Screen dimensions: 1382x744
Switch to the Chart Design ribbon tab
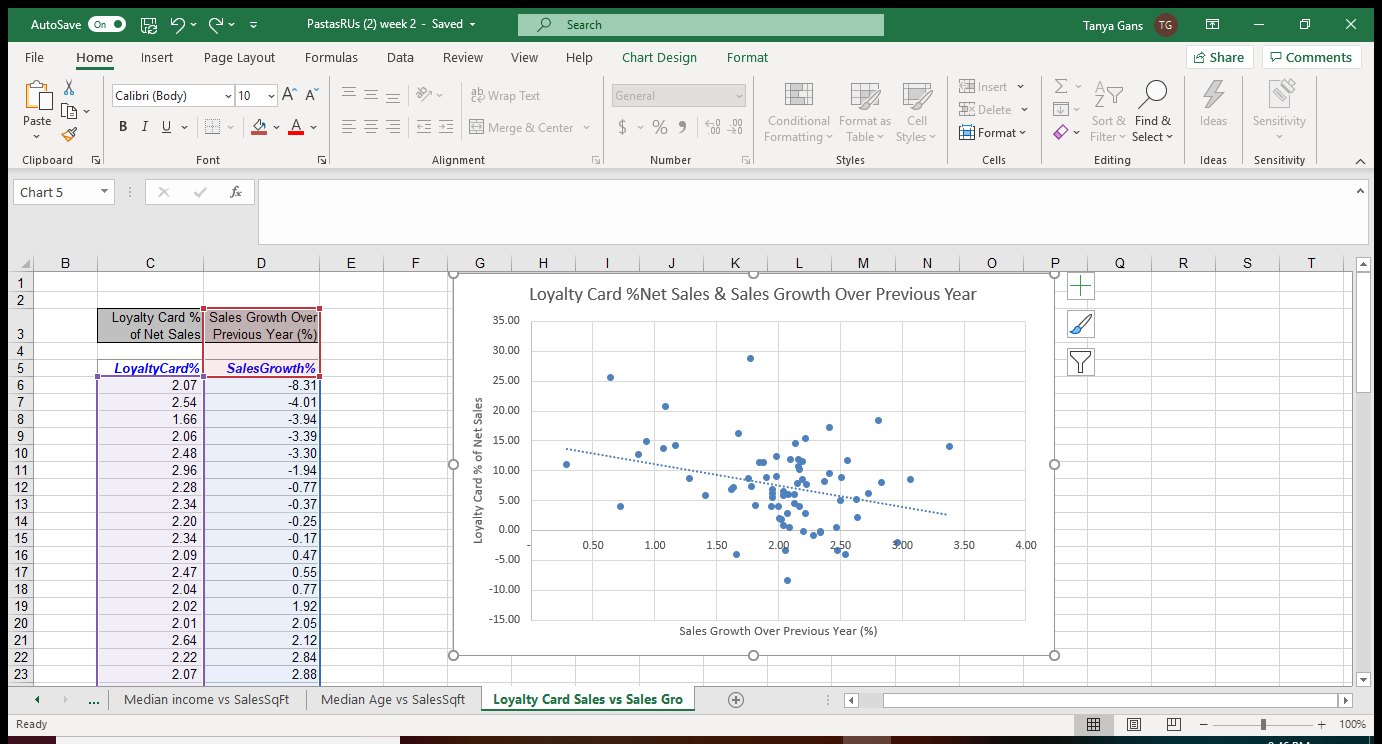[659, 57]
